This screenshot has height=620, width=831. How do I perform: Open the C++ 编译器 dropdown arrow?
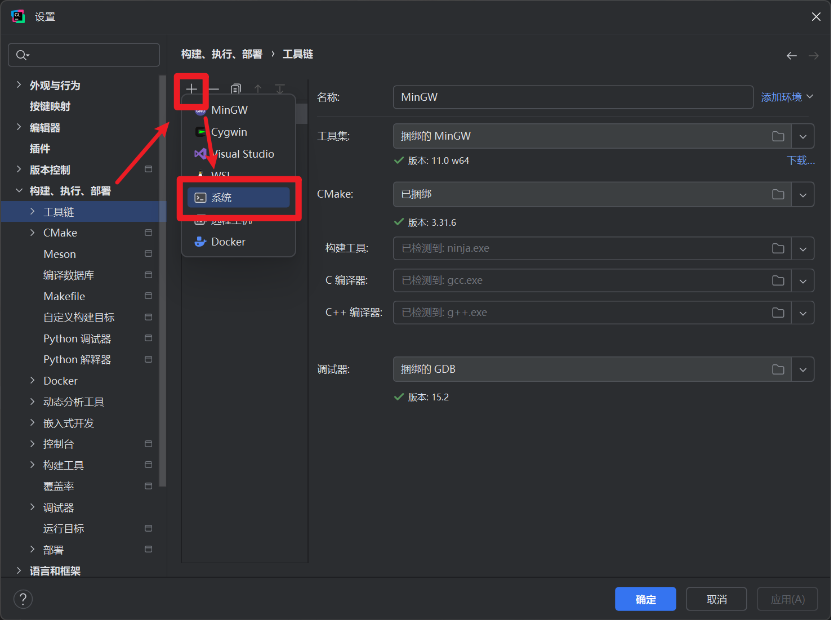coord(803,313)
